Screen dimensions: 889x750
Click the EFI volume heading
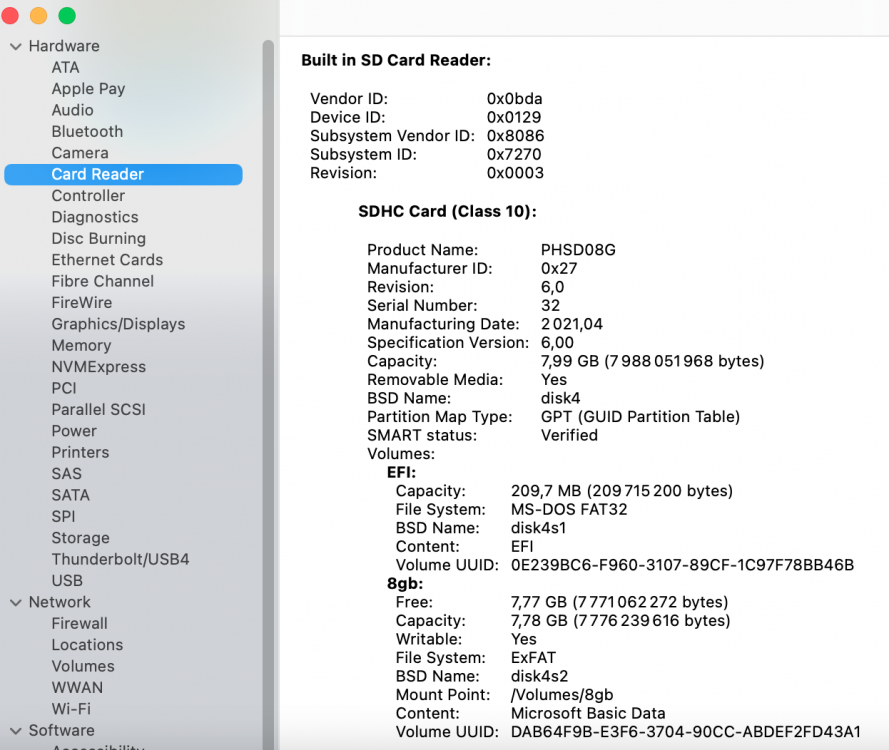[401, 472]
